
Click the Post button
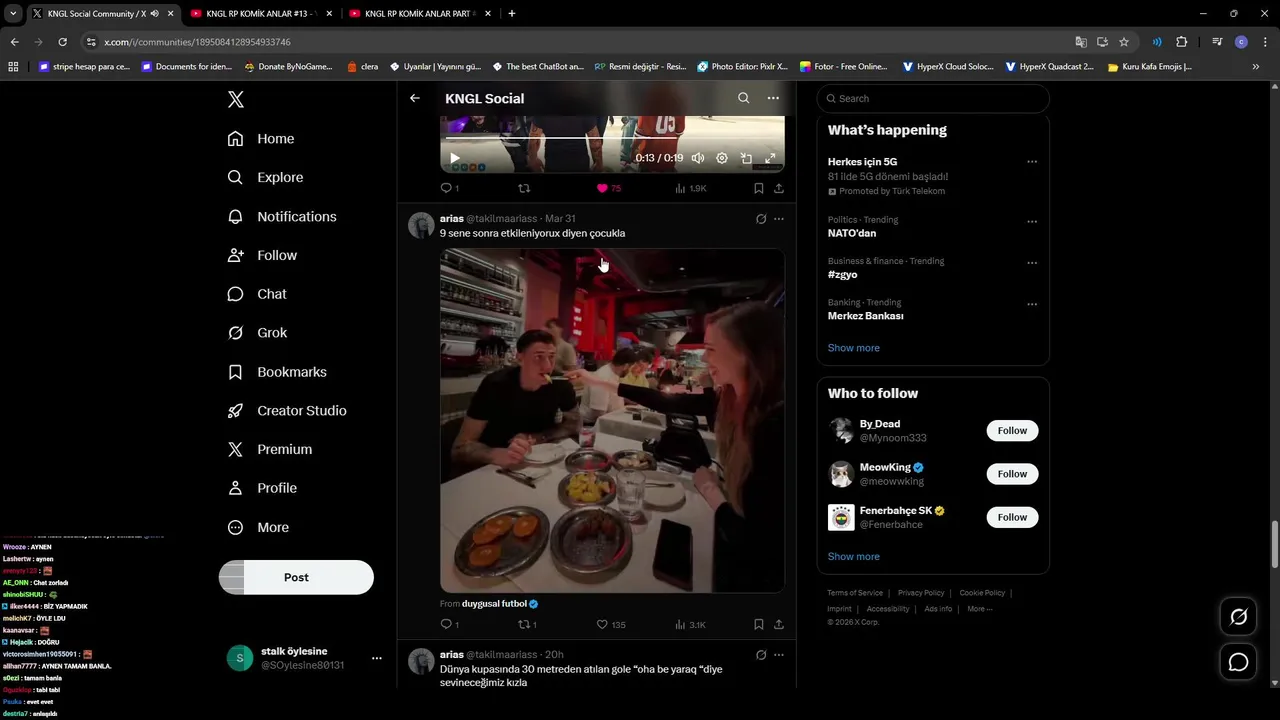296,577
